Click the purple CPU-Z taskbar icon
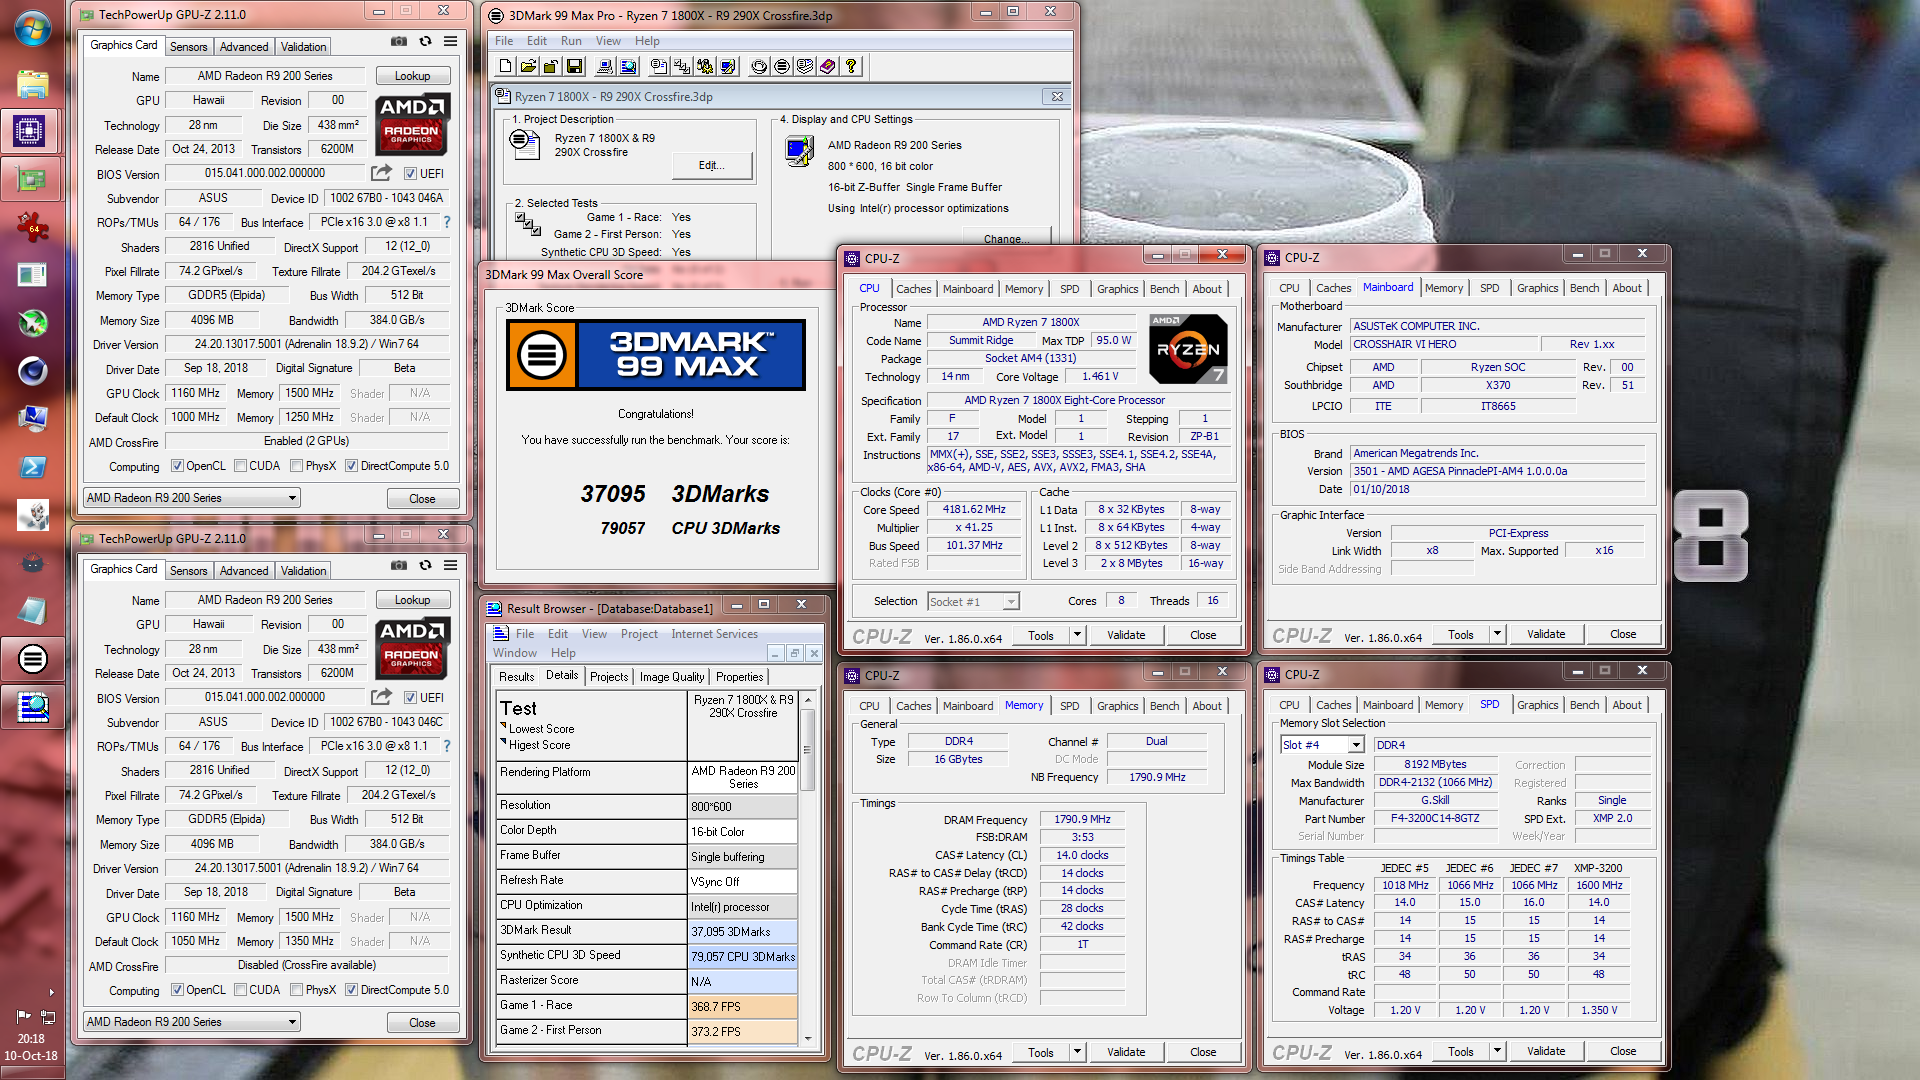The image size is (1920, 1080). (x=30, y=131)
